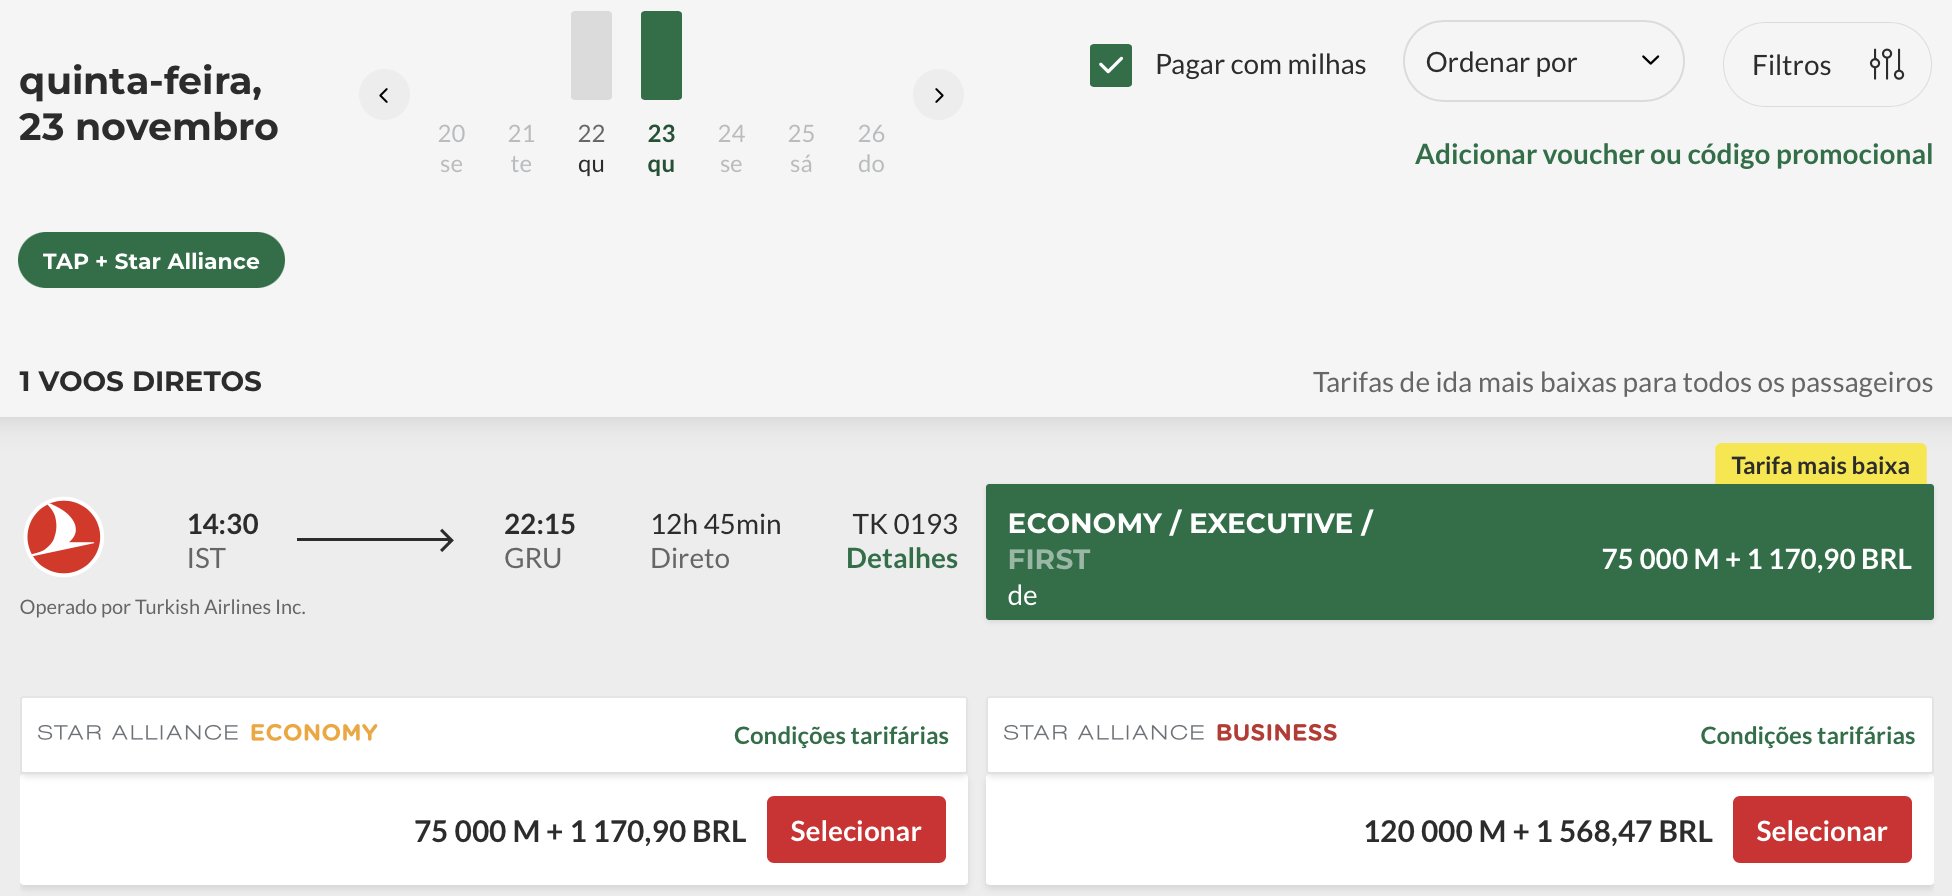This screenshot has width=1952, height=896.
Task: Open the Filtros sliders icon
Action: point(1886,65)
